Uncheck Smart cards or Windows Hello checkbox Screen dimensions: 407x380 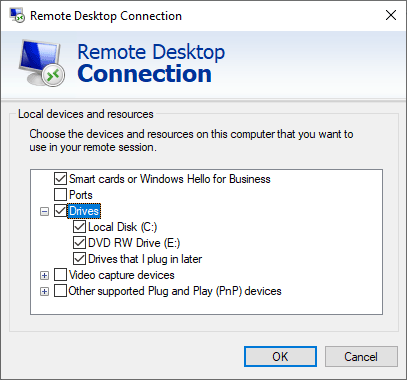click(60, 179)
